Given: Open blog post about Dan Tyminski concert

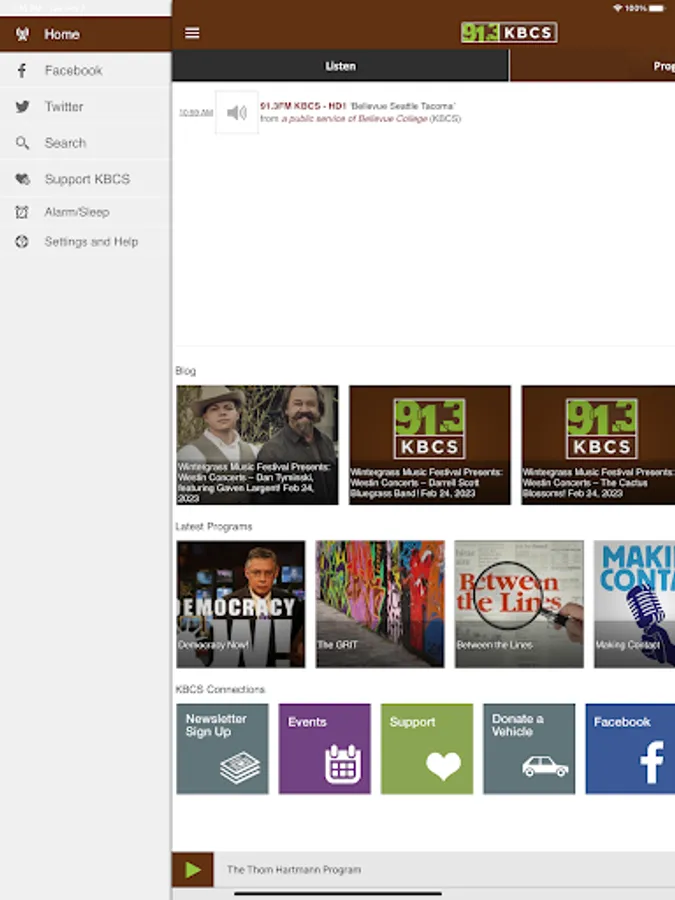Looking at the screenshot, I should click(257, 445).
